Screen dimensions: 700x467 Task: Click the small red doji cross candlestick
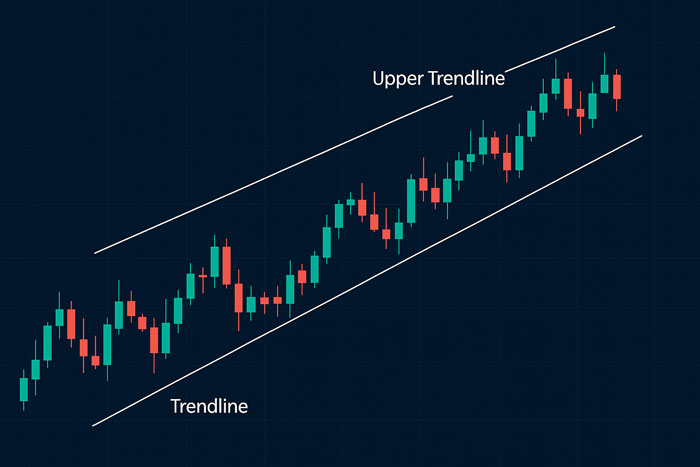point(203,277)
